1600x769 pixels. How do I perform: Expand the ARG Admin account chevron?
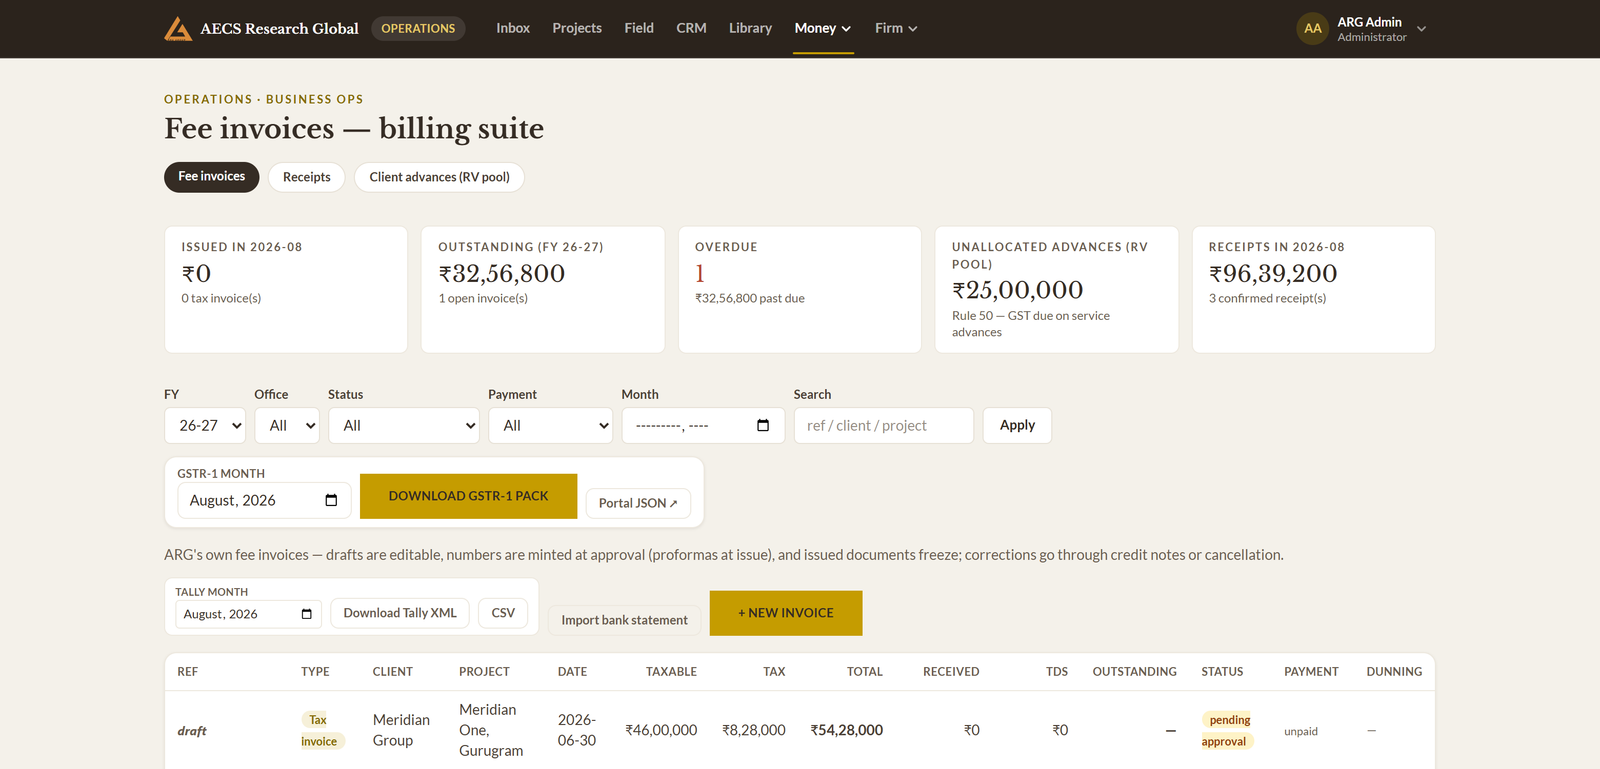coord(1421,29)
